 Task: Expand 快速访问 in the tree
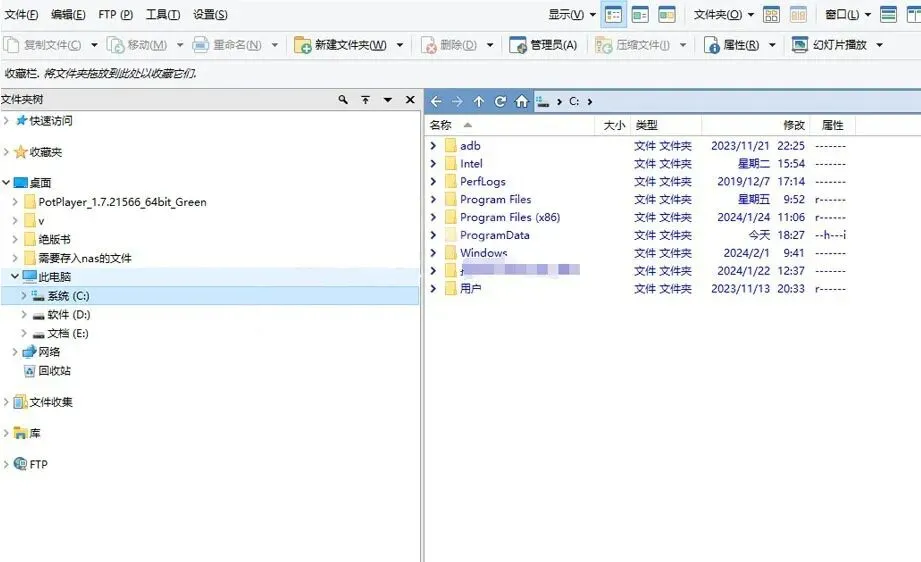tap(6, 120)
